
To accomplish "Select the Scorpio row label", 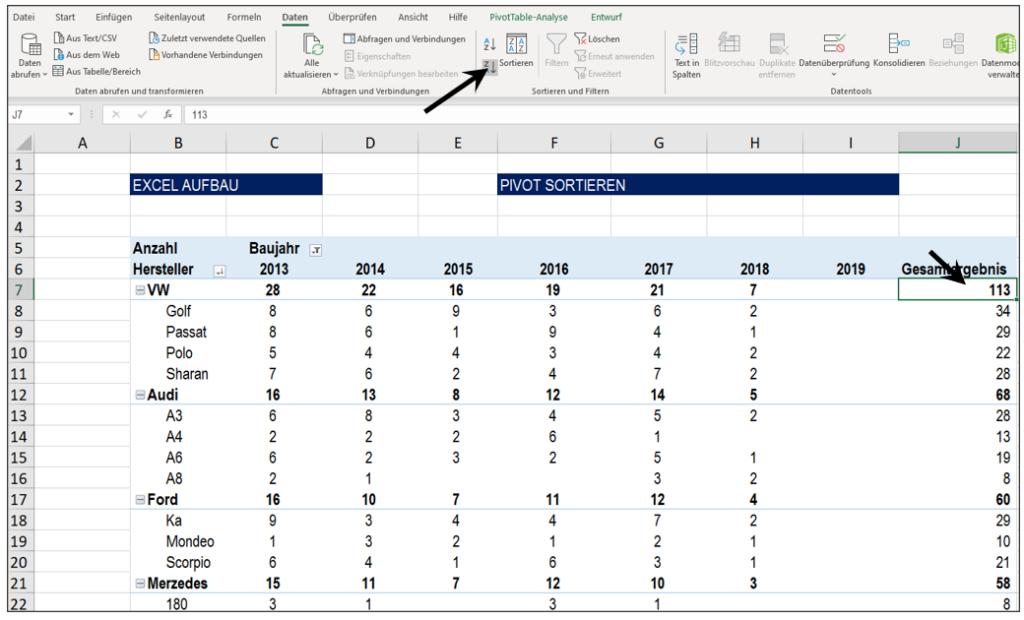I will 188,563.
